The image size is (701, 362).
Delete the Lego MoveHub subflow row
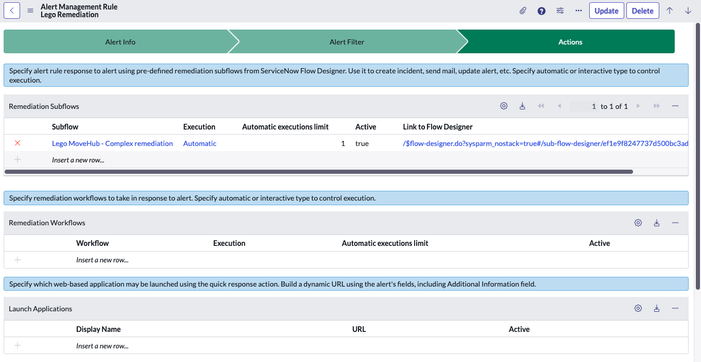(x=17, y=143)
